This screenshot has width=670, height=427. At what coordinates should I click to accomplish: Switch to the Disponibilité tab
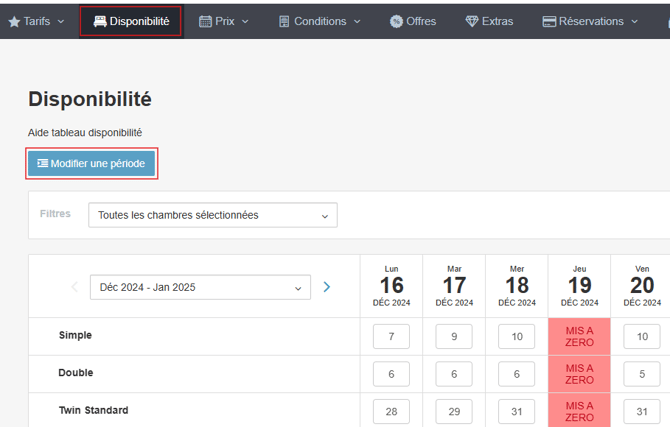click(130, 21)
